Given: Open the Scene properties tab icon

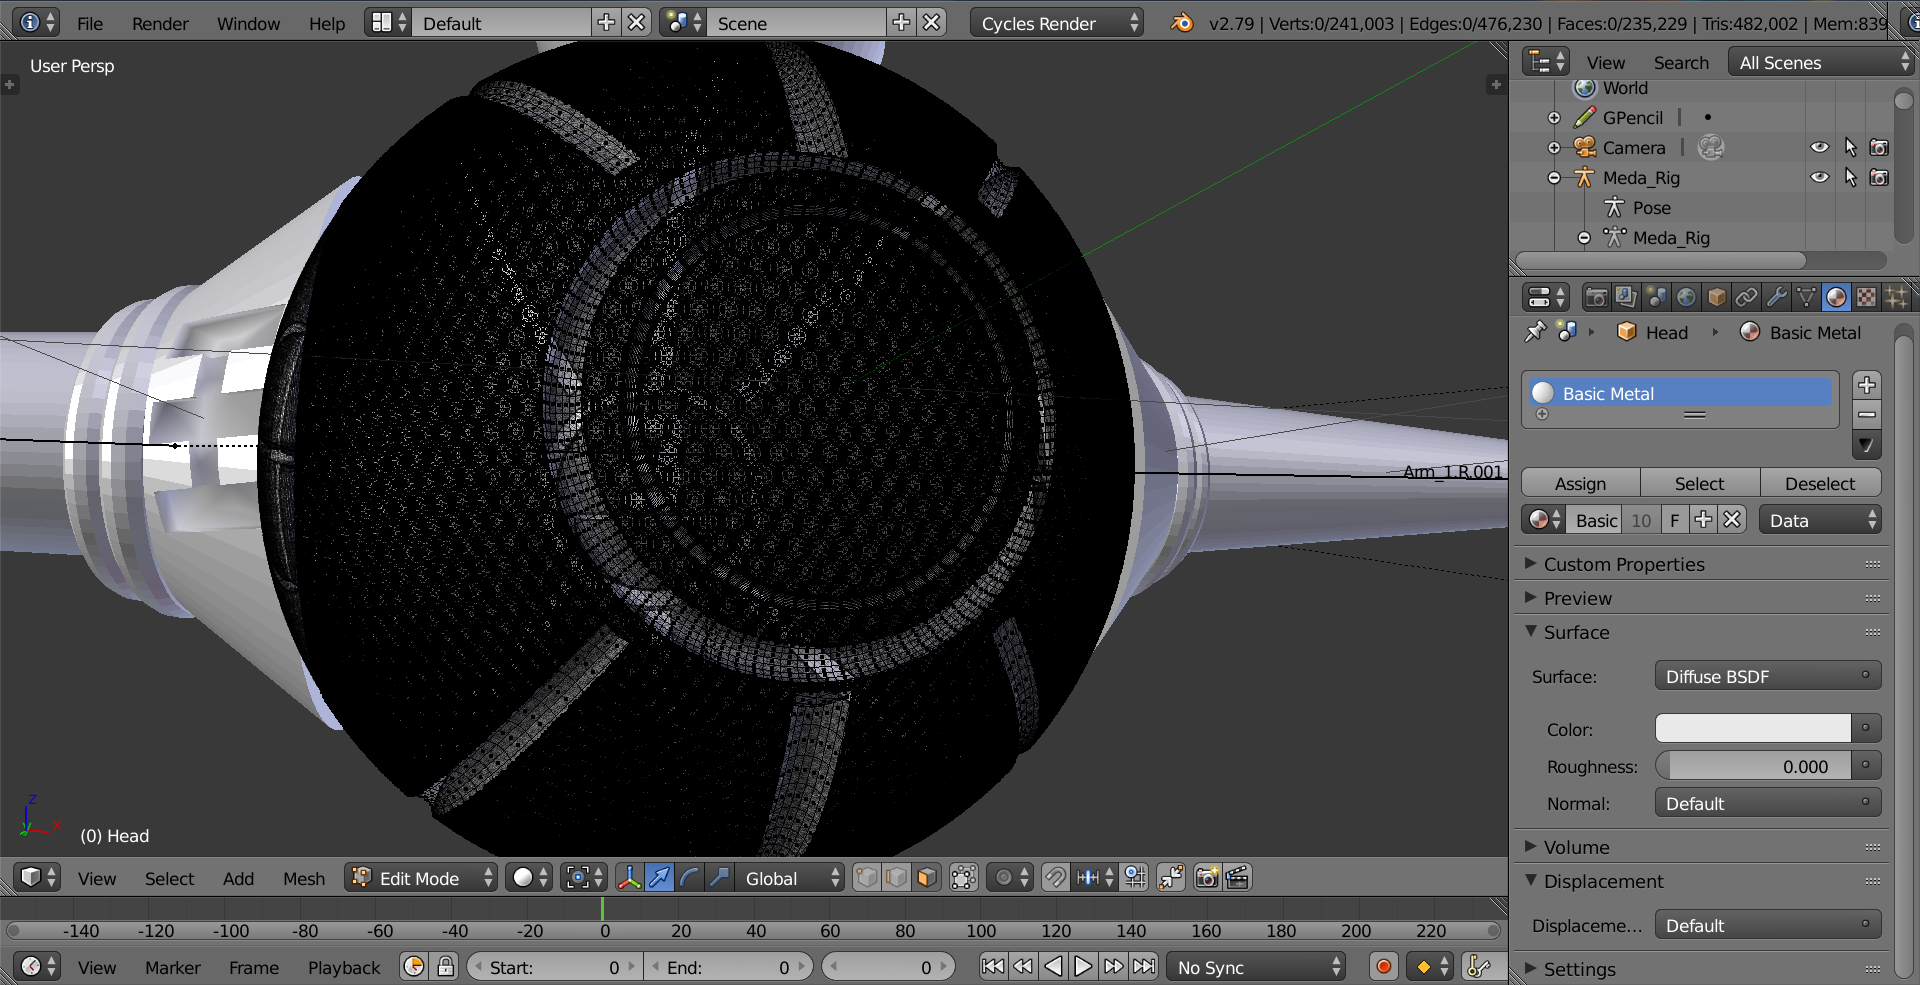Looking at the screenshot, I should (1656, 297).
